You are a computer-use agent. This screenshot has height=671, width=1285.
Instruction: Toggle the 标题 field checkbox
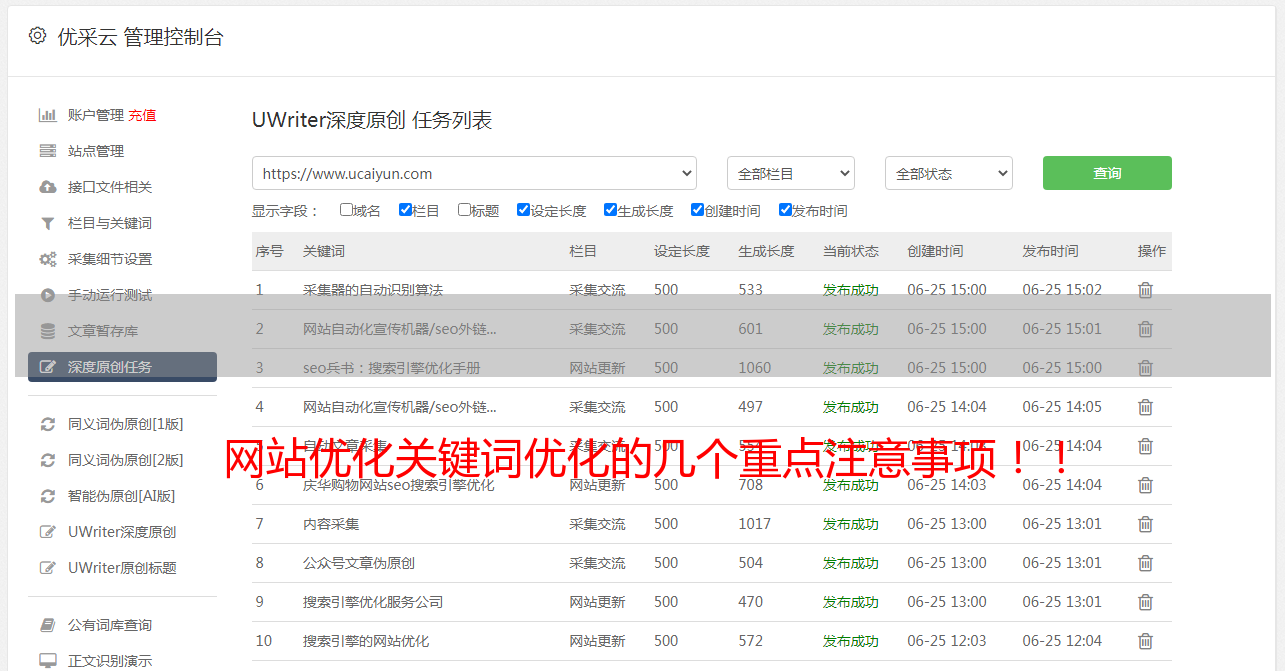[x=464, y=210]
